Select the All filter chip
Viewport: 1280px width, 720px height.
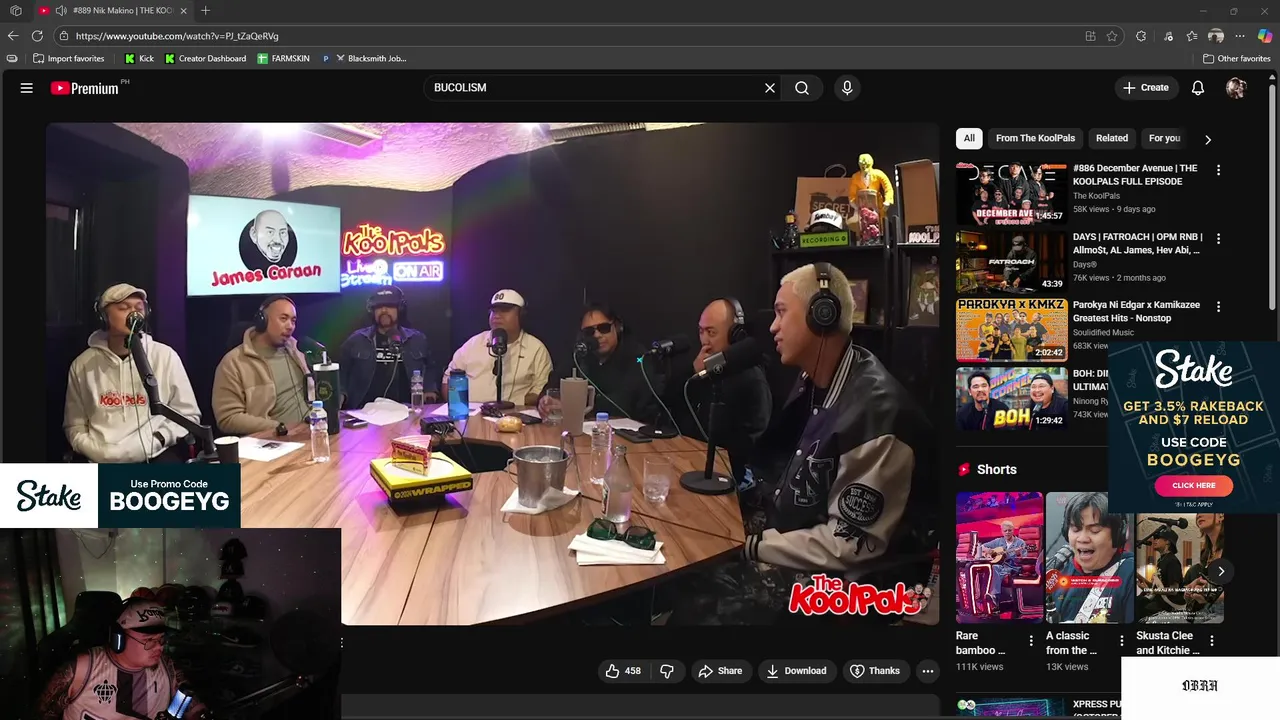coord(969,138)
